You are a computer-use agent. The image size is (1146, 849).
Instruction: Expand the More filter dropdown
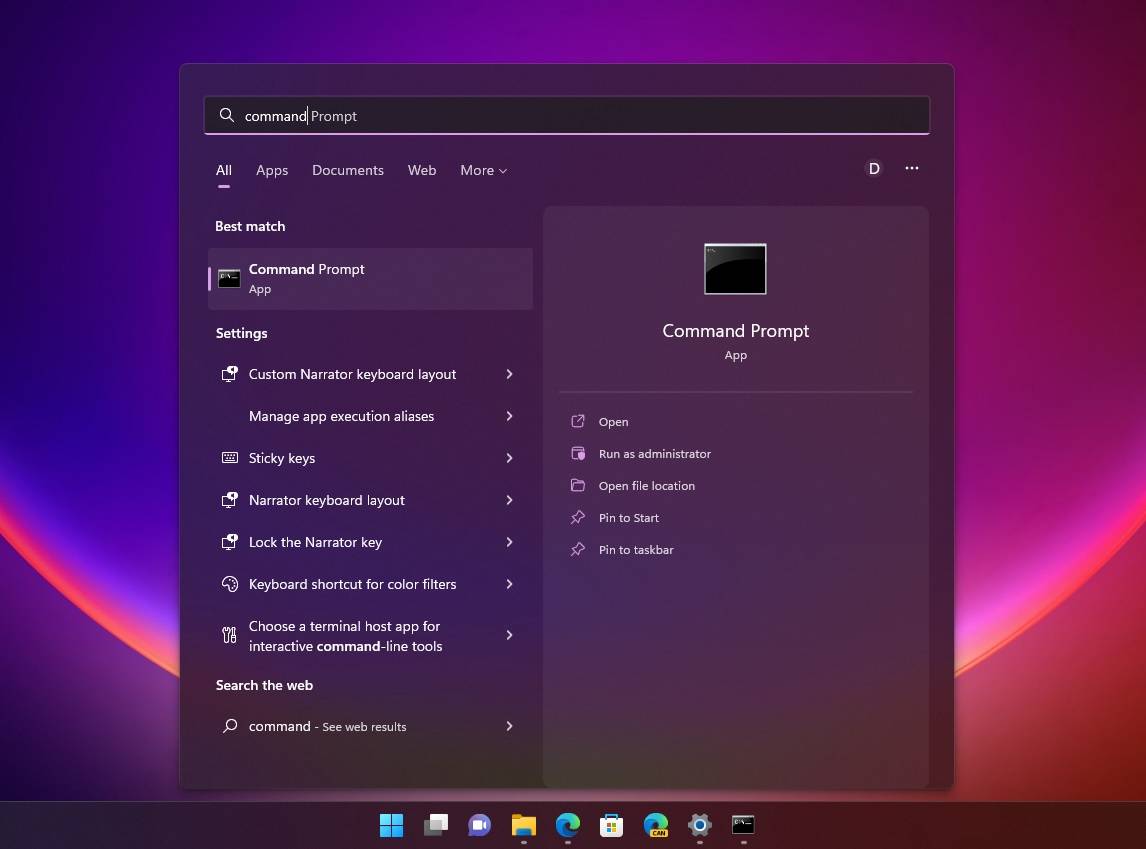click(x=483, y=170)
